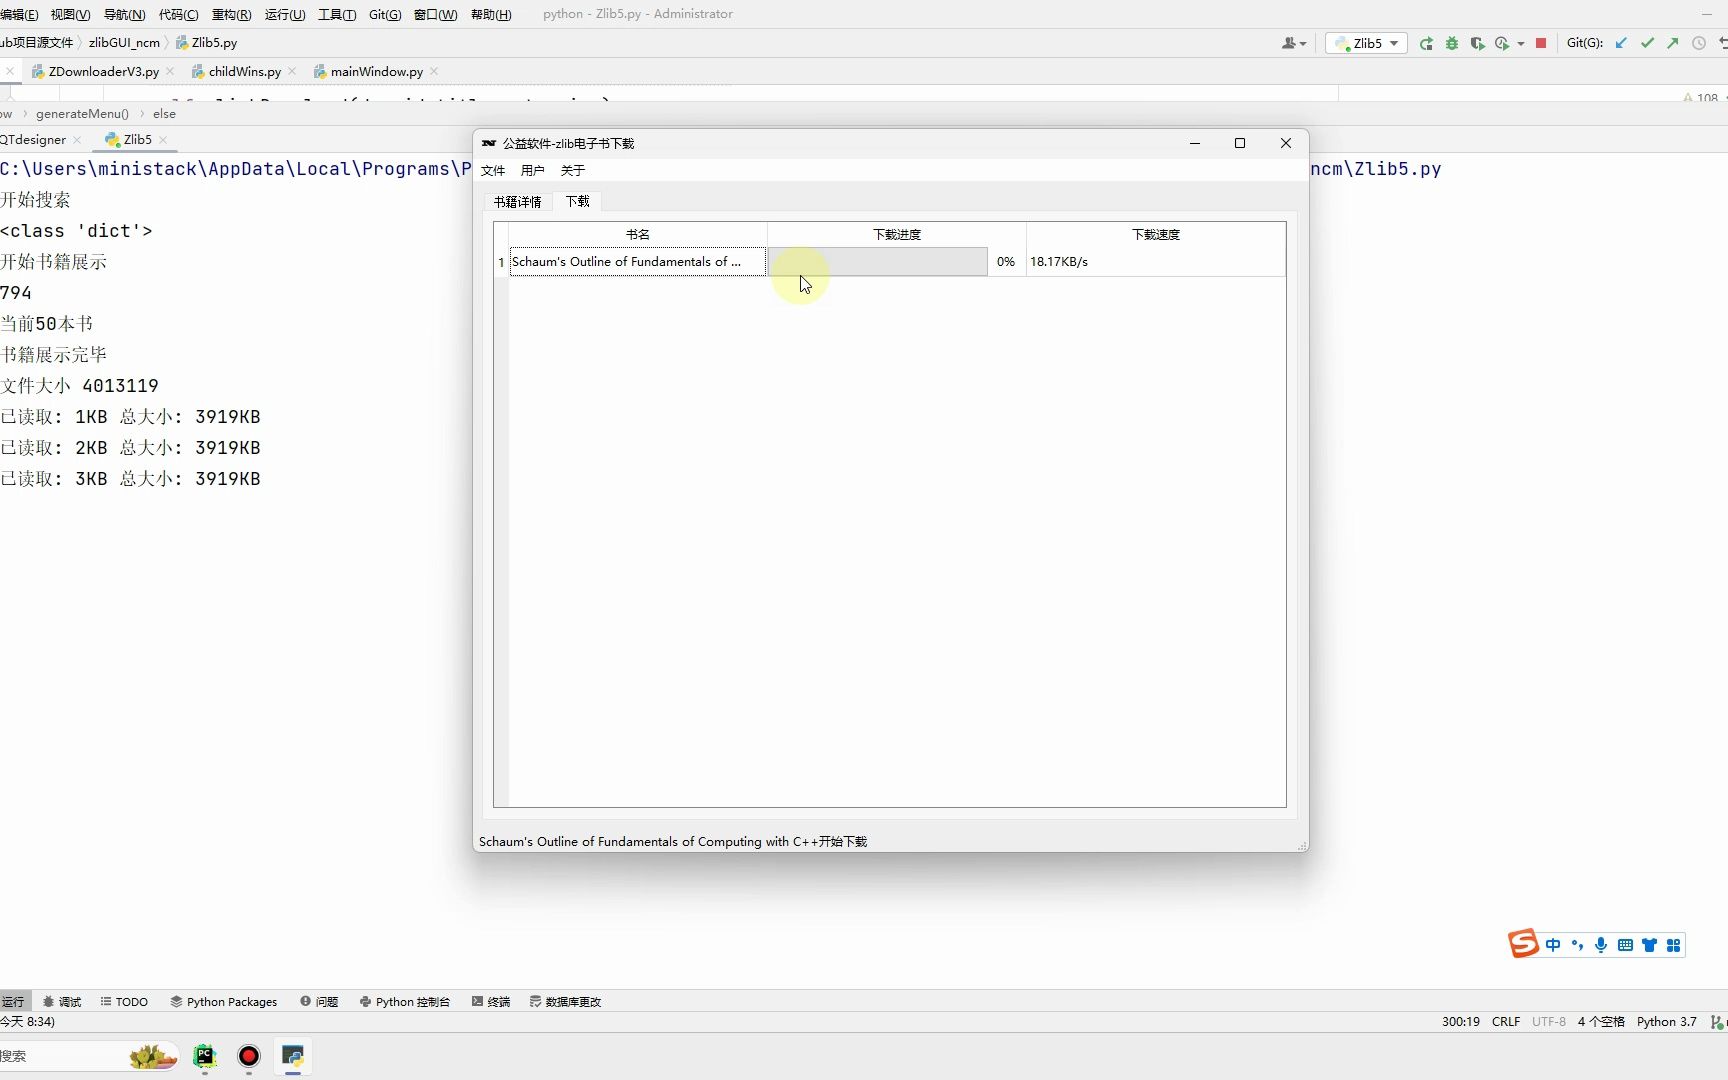
Task: Click Git commit green checkmark
Action: (1647, 43)
